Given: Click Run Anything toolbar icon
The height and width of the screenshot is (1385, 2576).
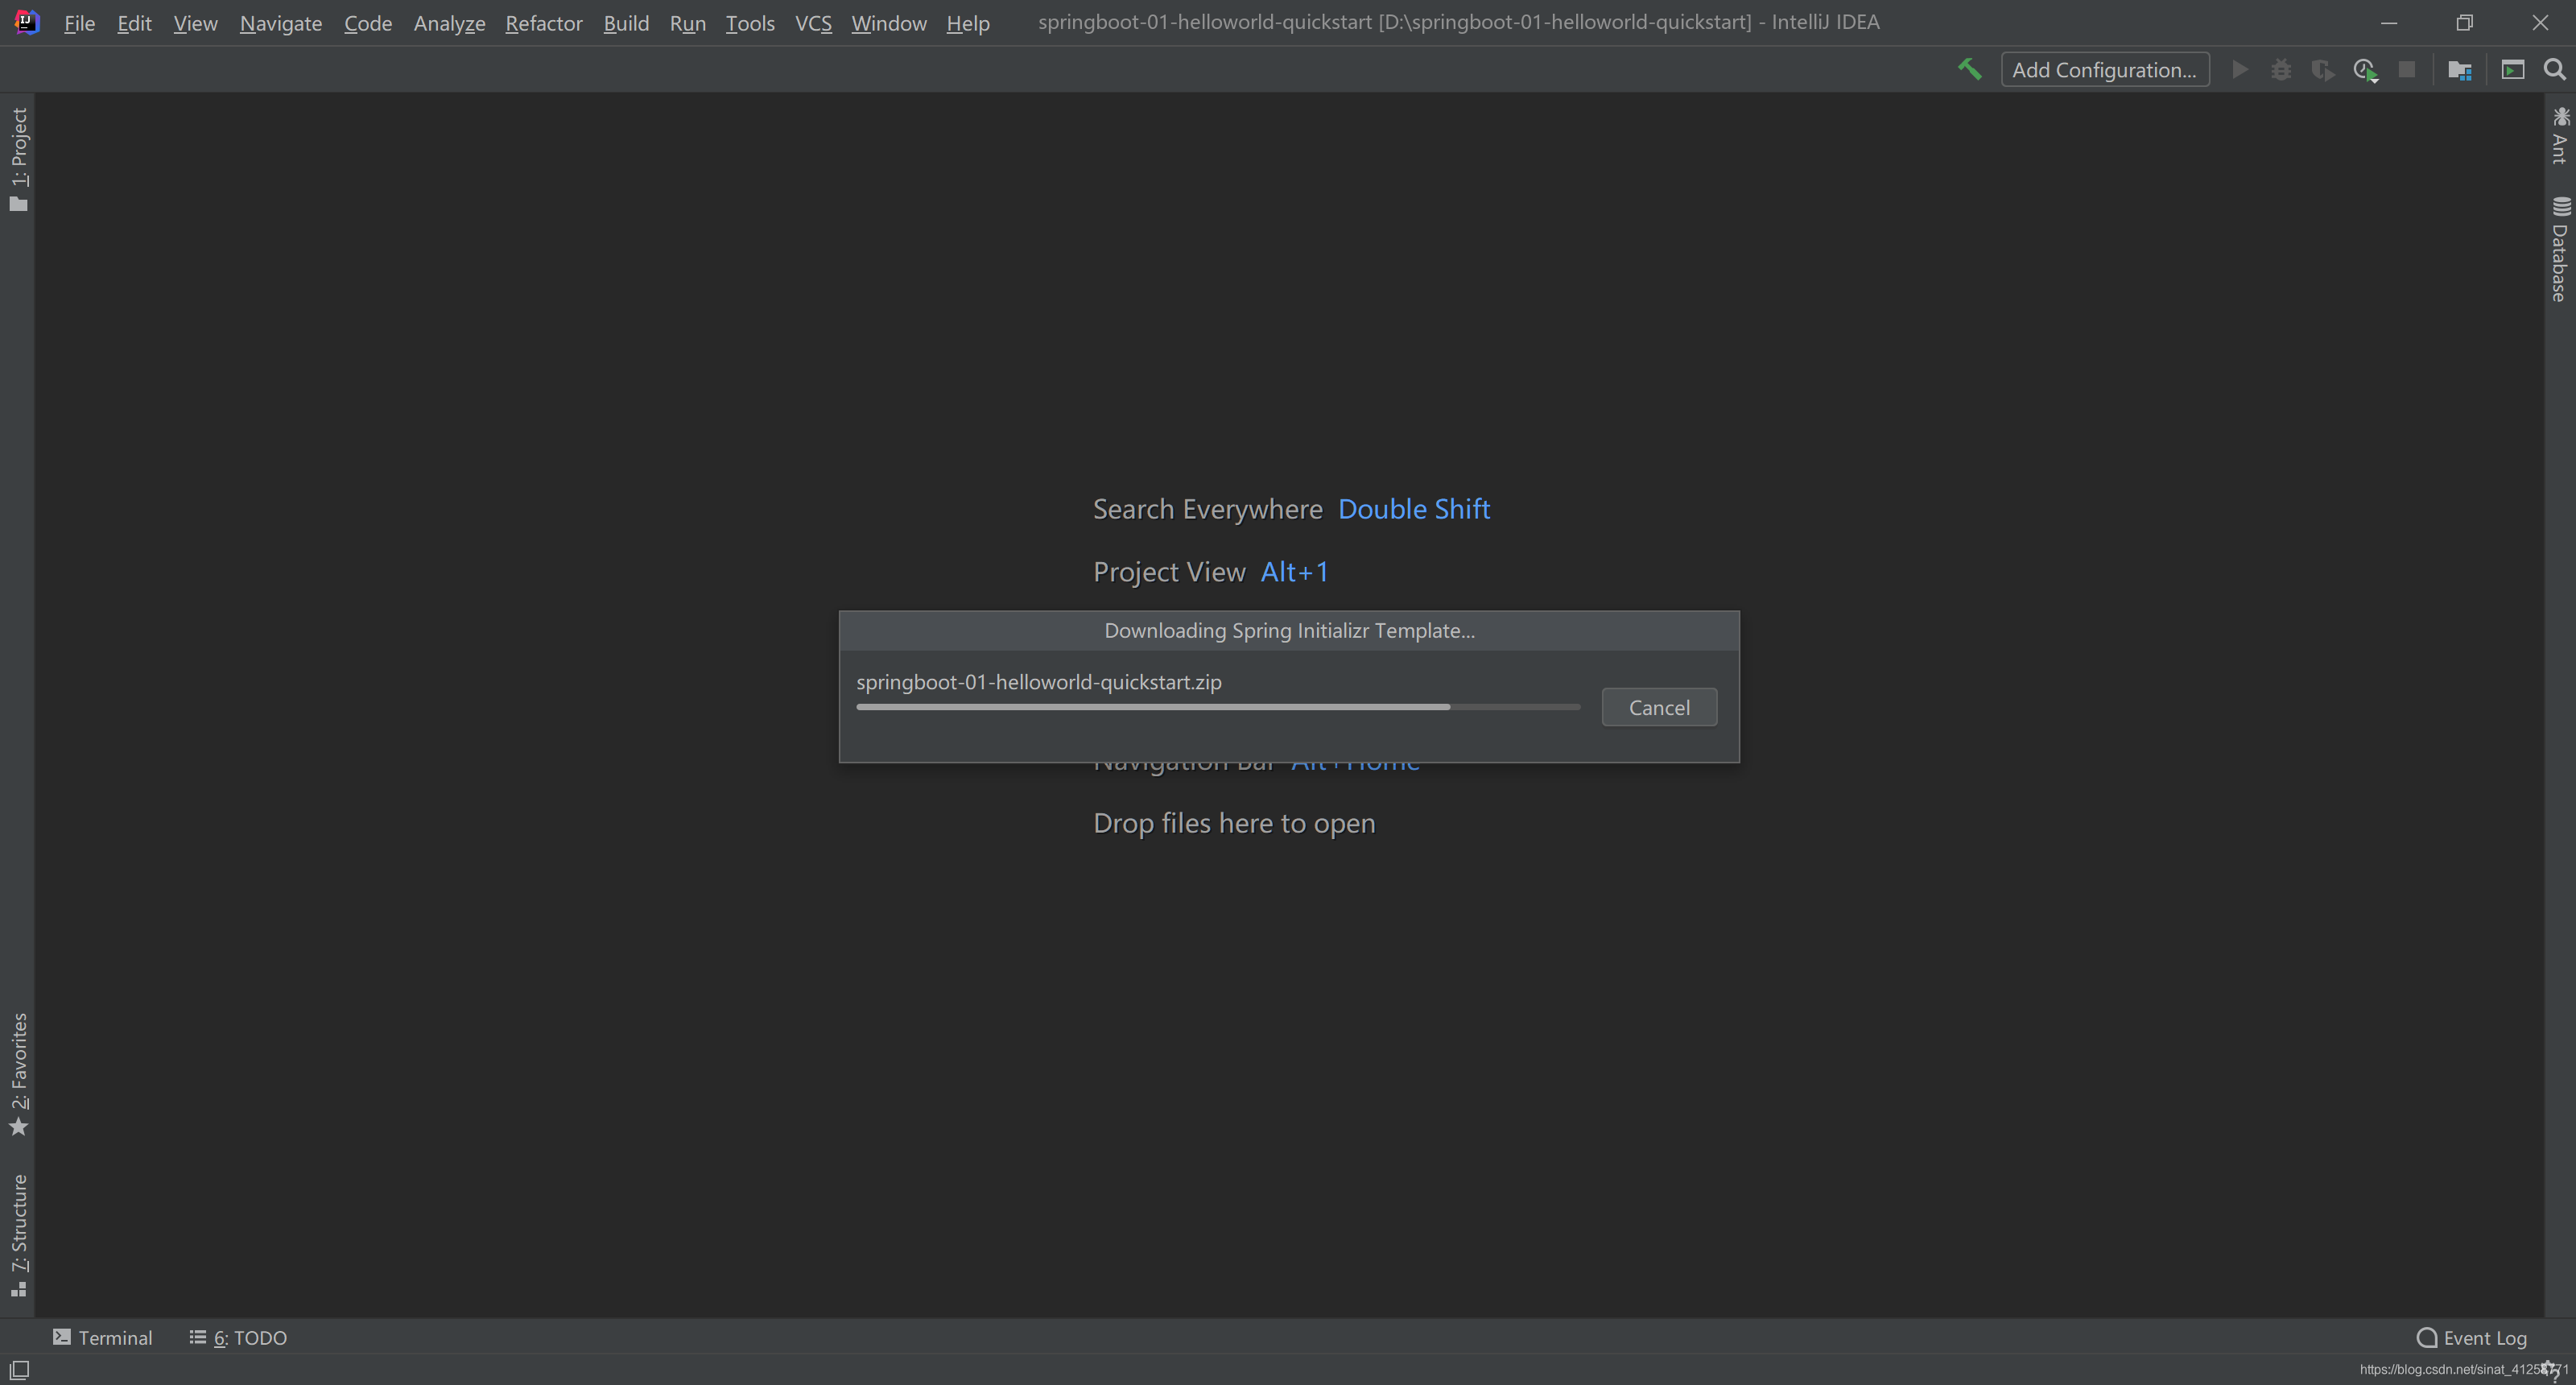Looking at the screenshot, I should 2512,70.
